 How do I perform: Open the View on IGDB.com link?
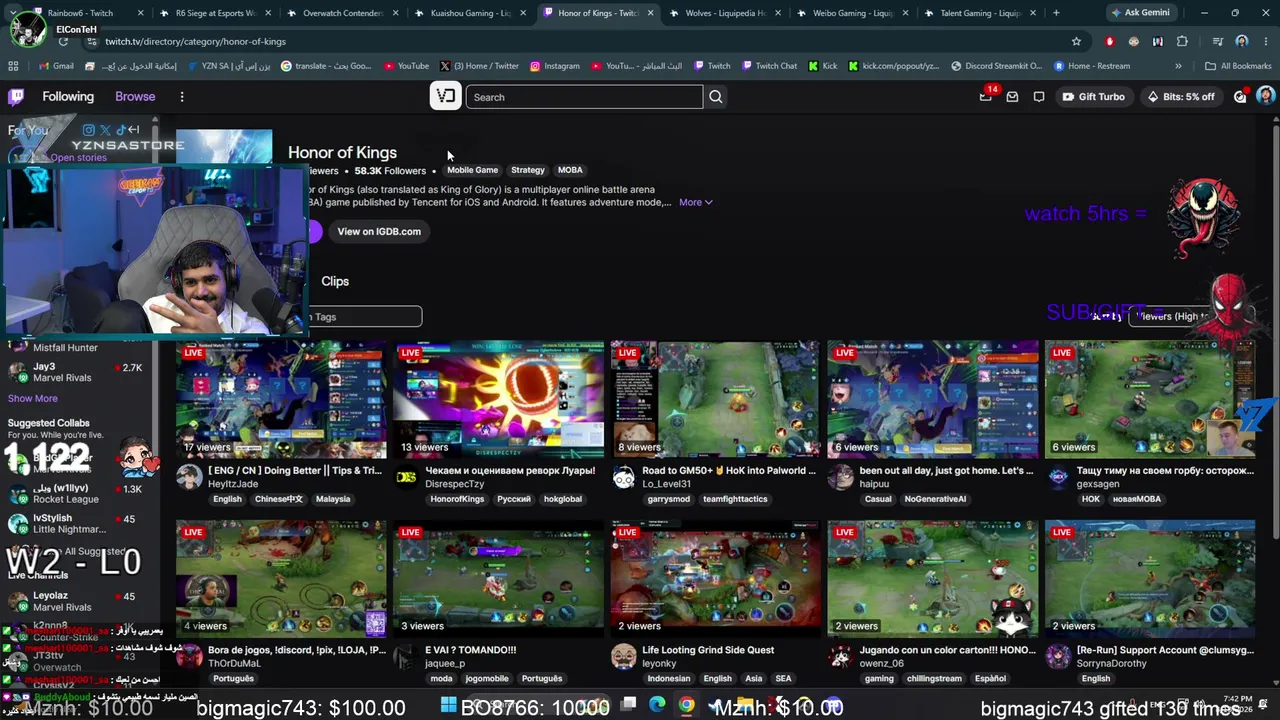point(379,231)
